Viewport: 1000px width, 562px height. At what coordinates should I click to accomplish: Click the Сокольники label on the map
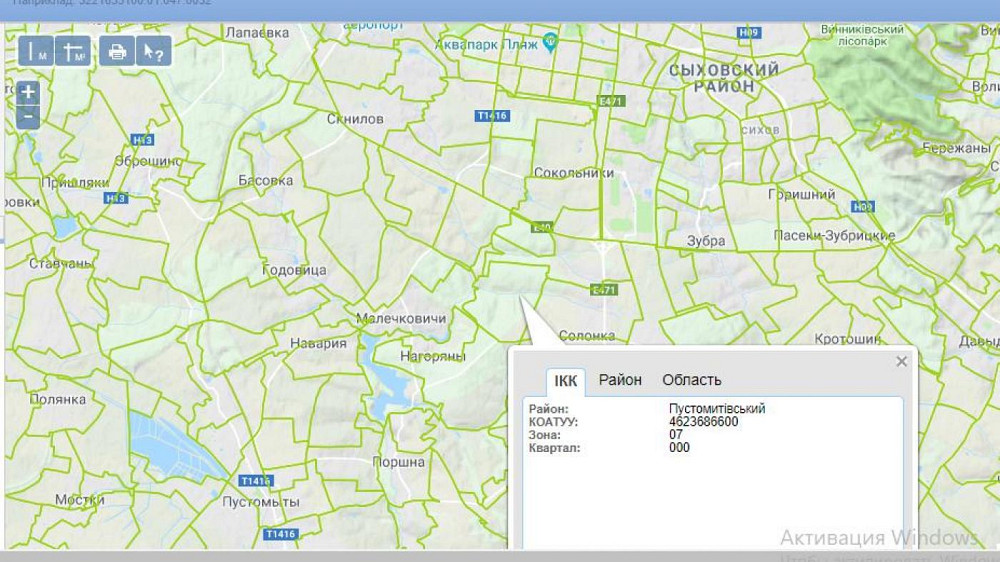tap(573, 173)
